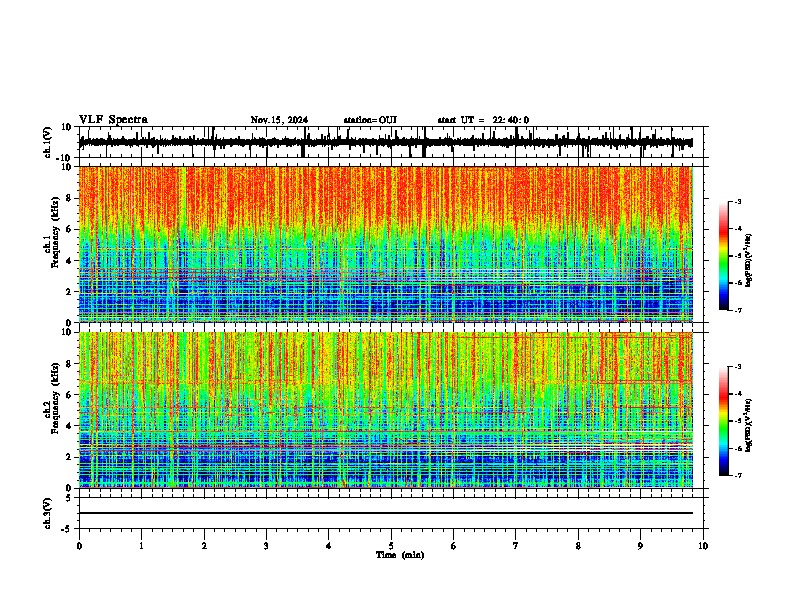Click the ch.2 color scale log(PSD) unit label
Screen dimensions: 792x612
749,425
